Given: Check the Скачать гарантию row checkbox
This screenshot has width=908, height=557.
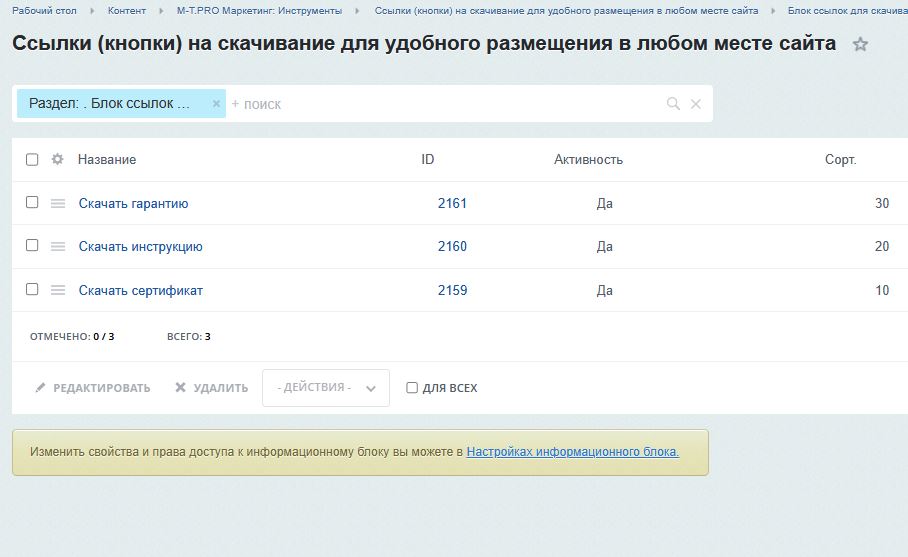Looking at the screenshot, I should 32,202.
